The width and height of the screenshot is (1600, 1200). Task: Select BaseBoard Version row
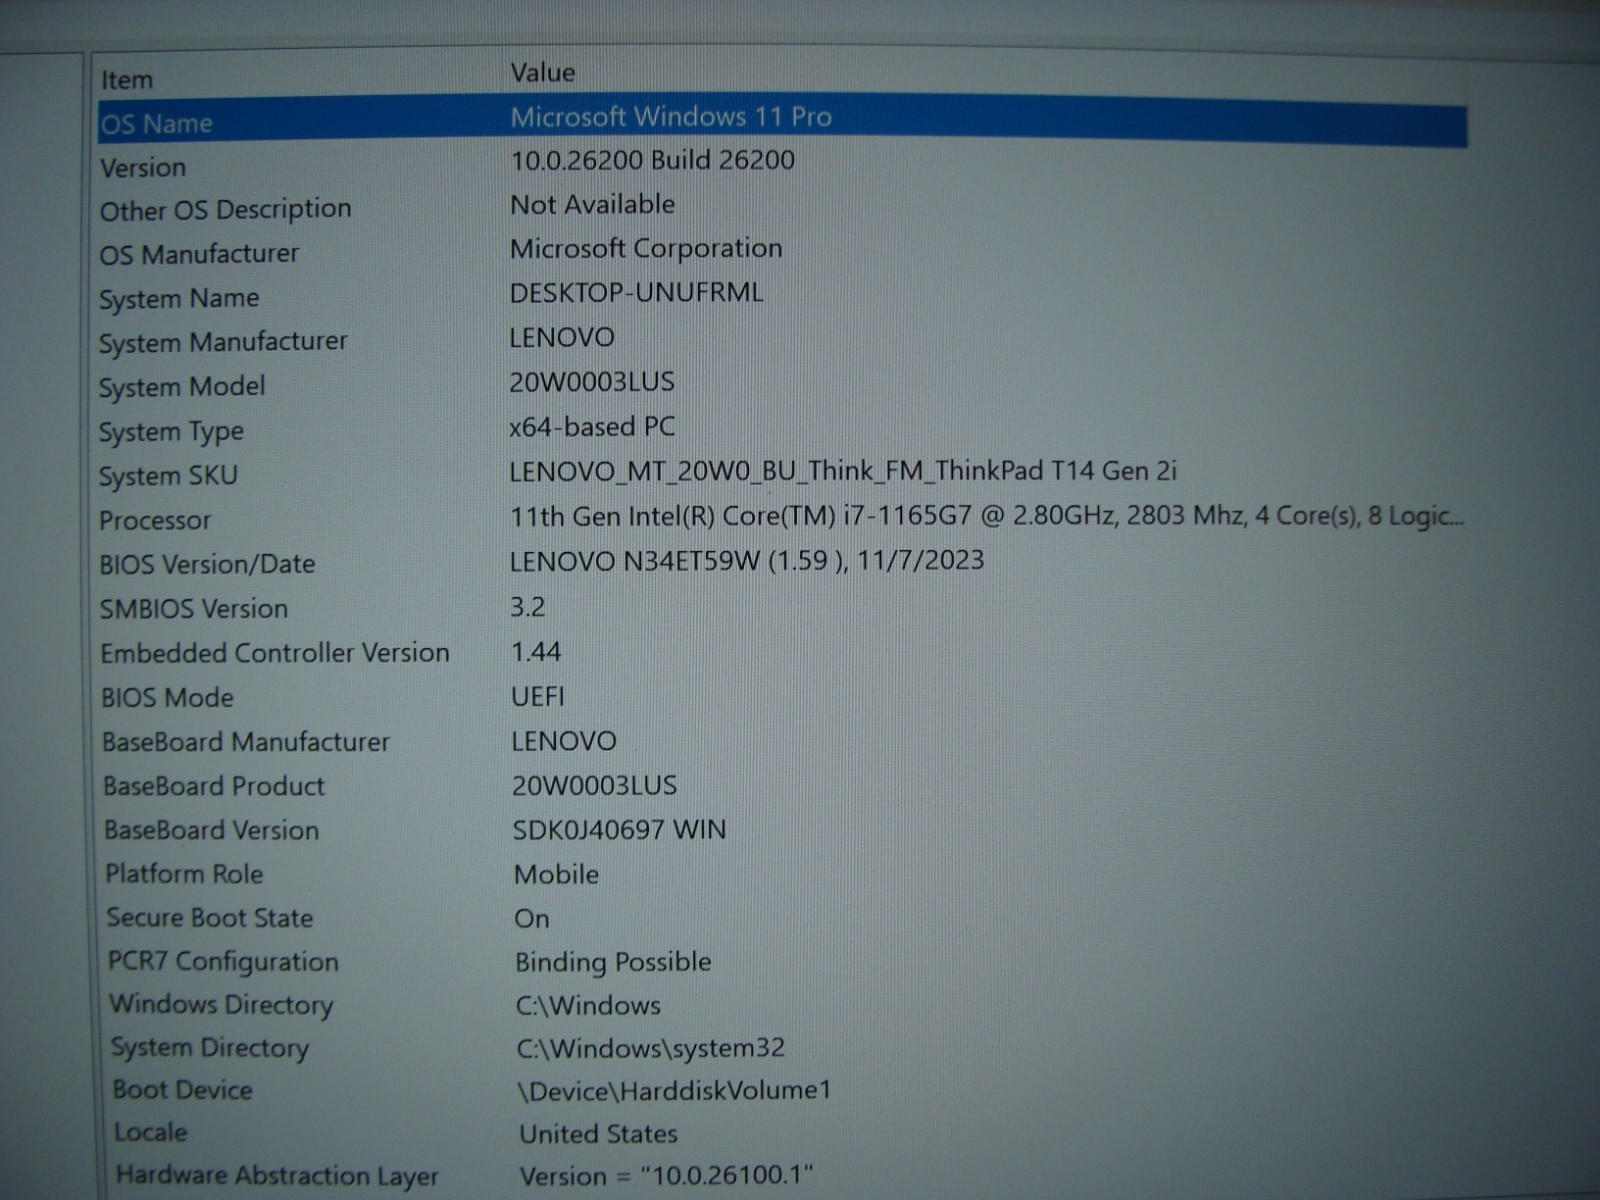tap(211, 830)
